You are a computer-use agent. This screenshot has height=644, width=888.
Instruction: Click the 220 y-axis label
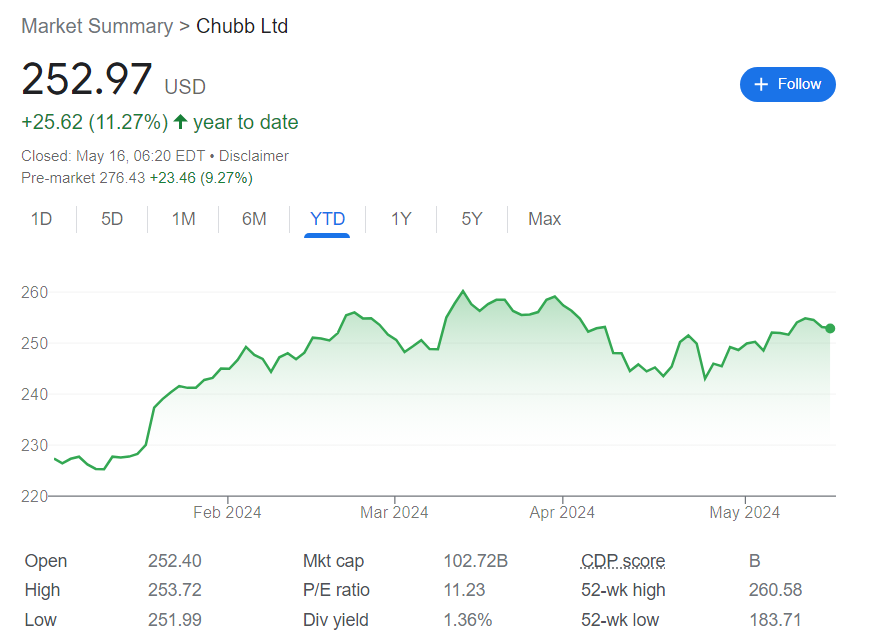point(35,496)
